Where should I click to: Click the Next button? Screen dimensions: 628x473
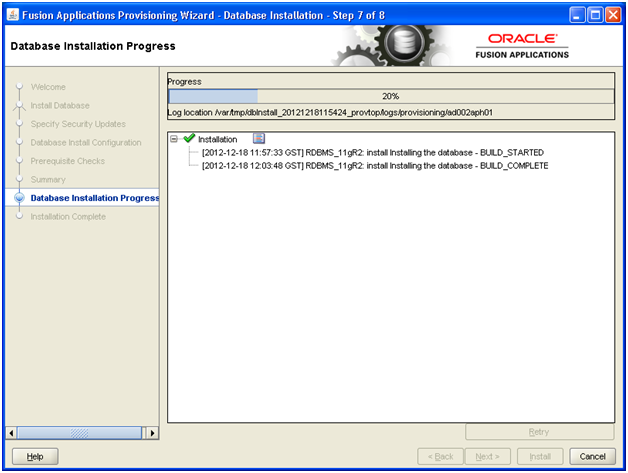click(487, 456)
